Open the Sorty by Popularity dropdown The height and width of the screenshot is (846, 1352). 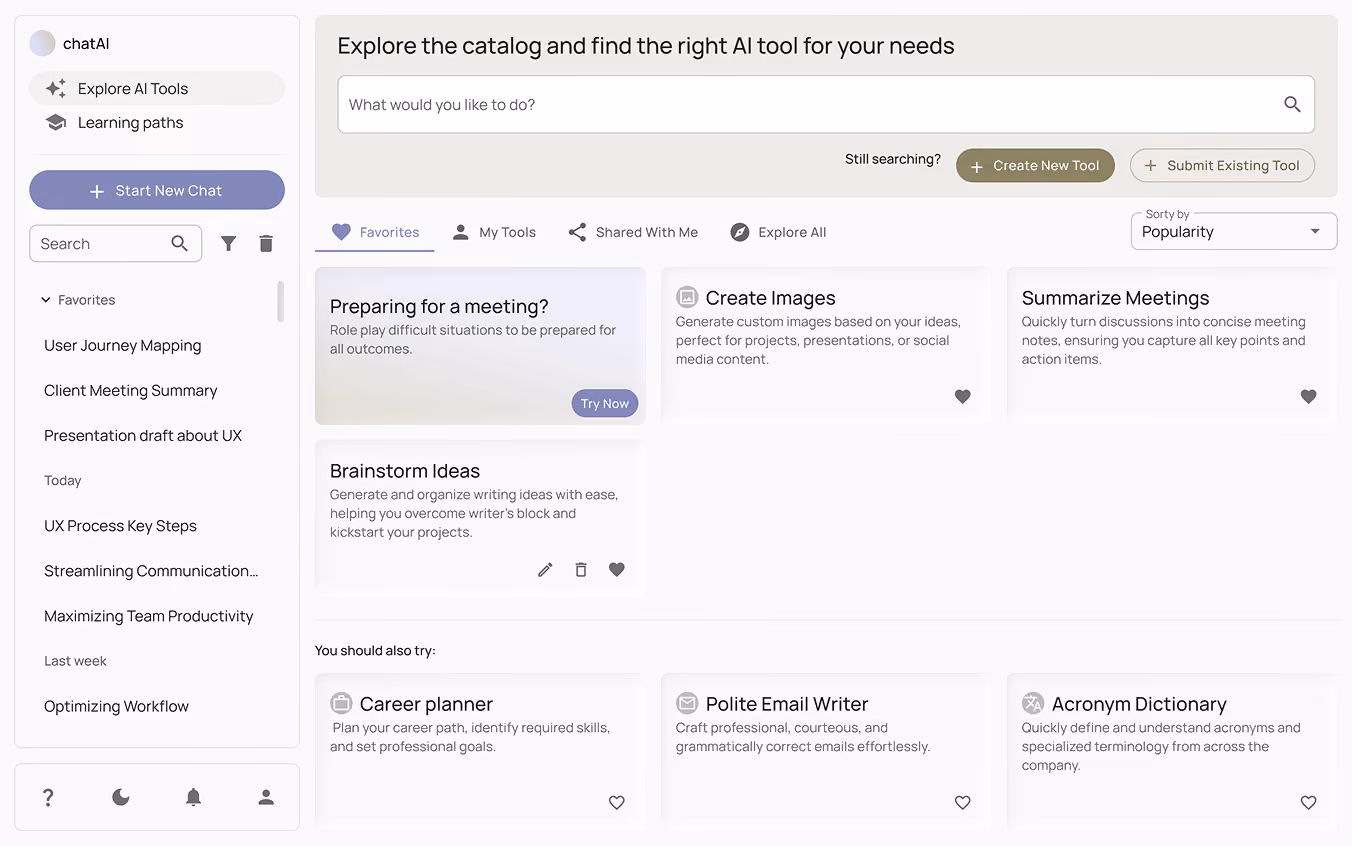[1234, 231]
